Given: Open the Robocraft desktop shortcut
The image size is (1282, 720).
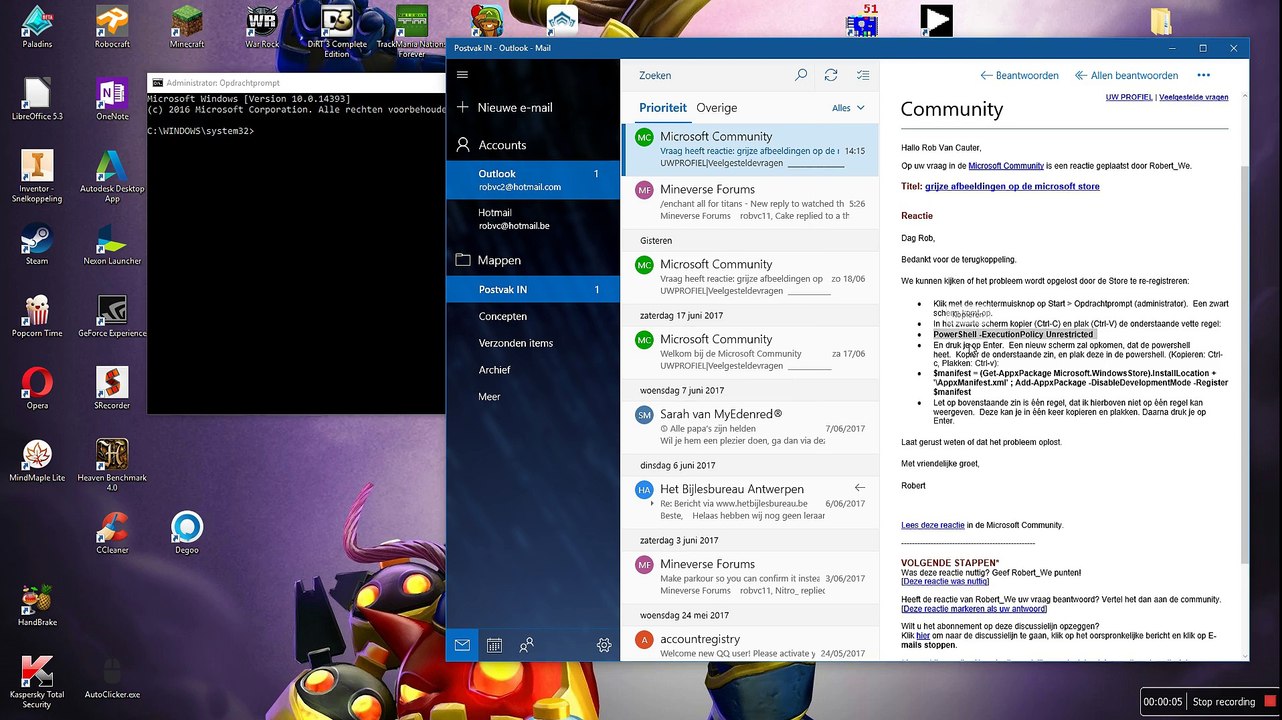Looking at the screenshot, I should pyautogui.click(x=112, y=27).
